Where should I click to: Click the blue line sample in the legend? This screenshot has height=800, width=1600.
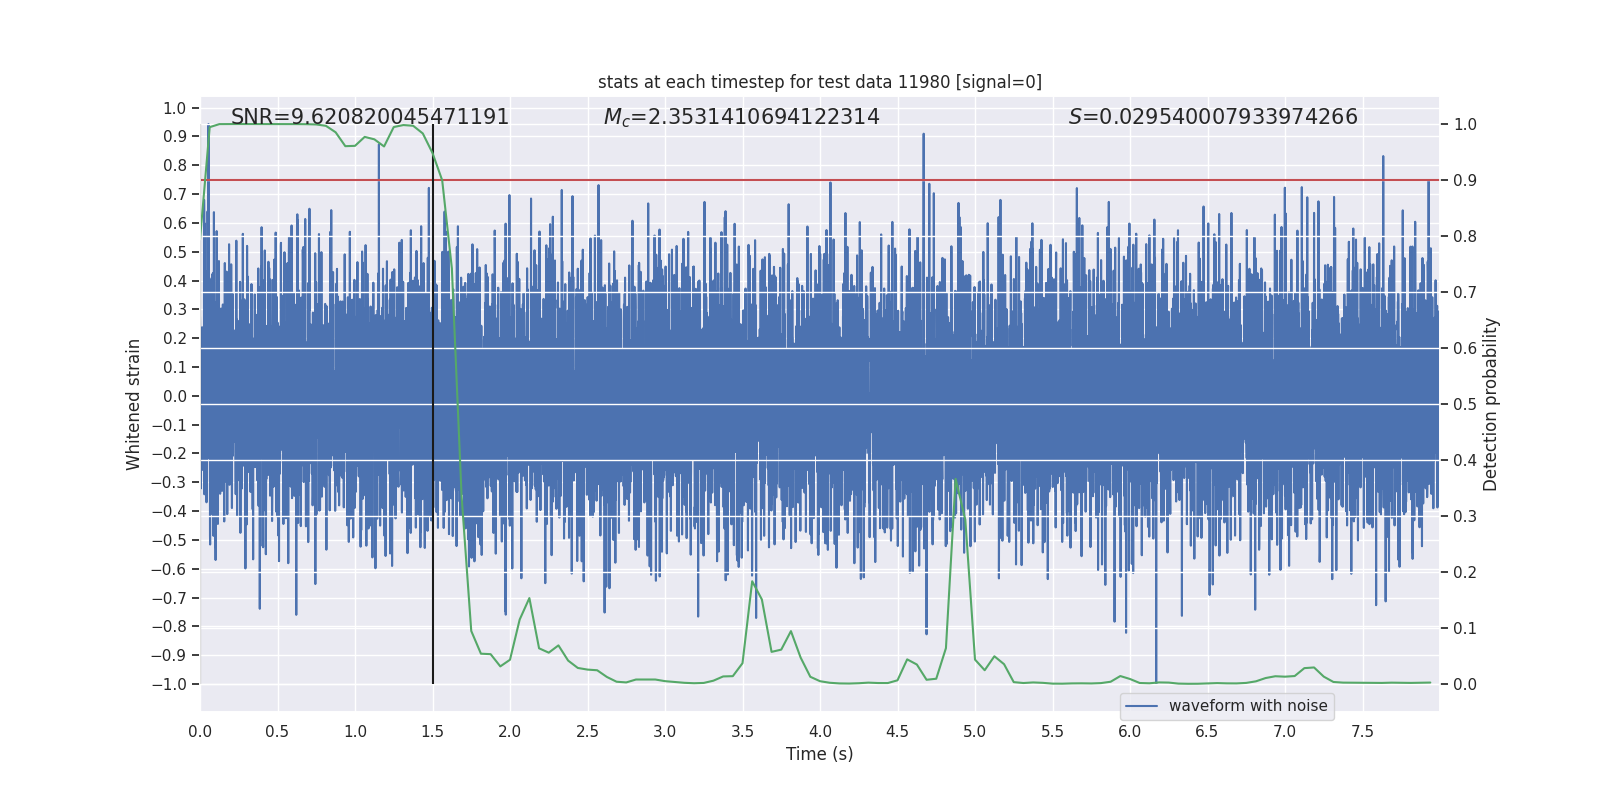pos(1142,706)
